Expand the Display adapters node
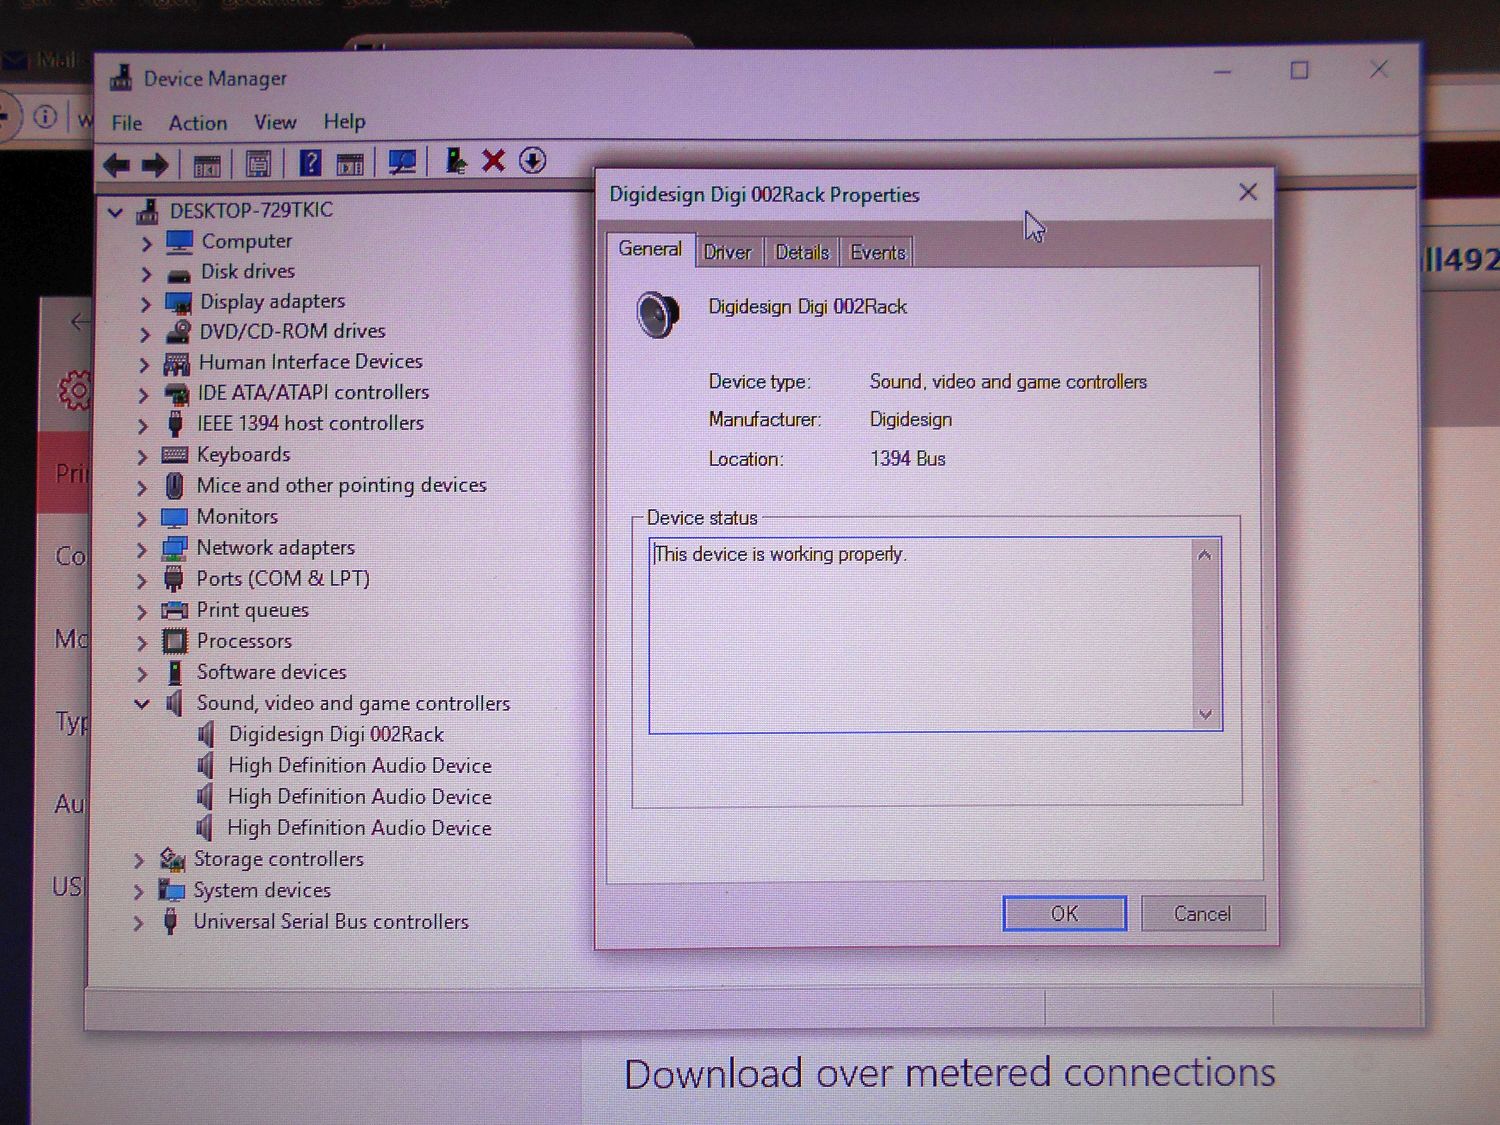This screenshot has width=1500, height=1125. click(146, 303)
